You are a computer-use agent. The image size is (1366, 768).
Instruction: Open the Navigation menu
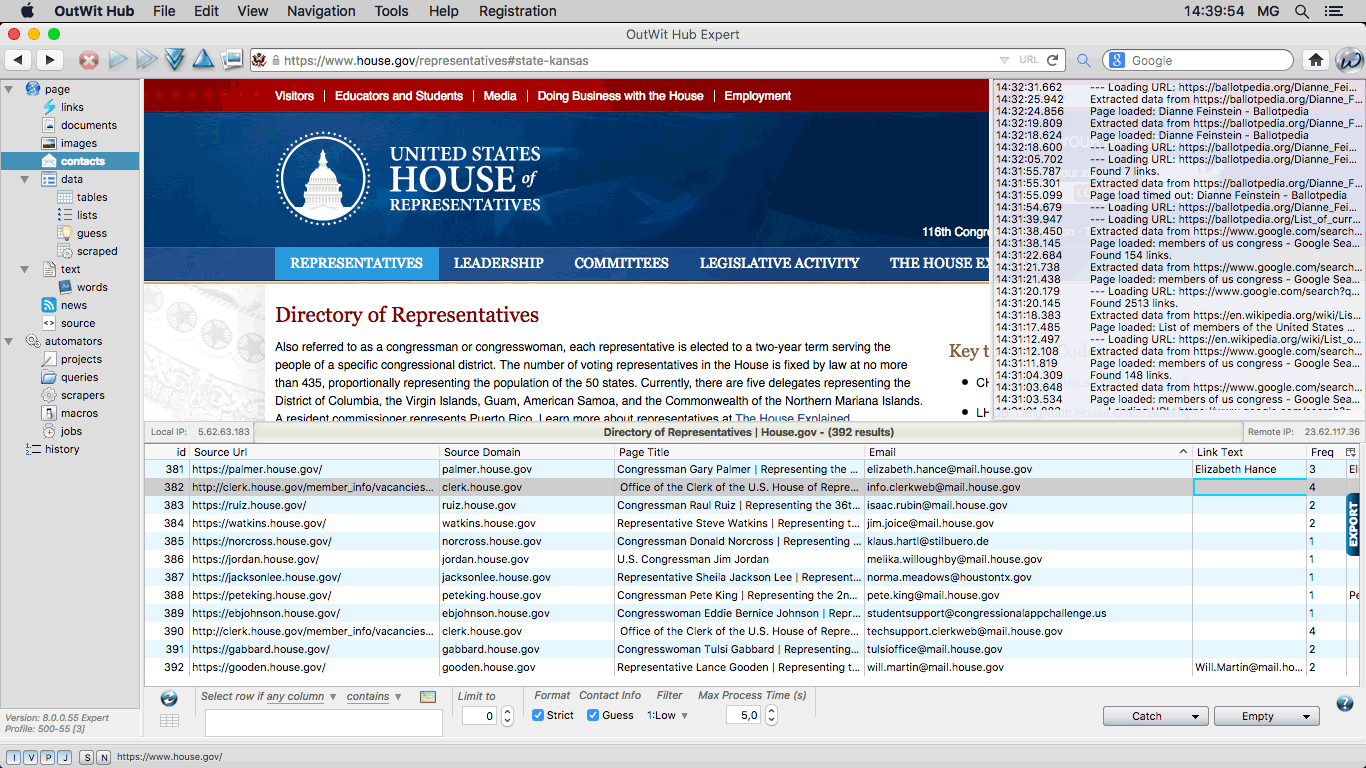pos(321,11)
